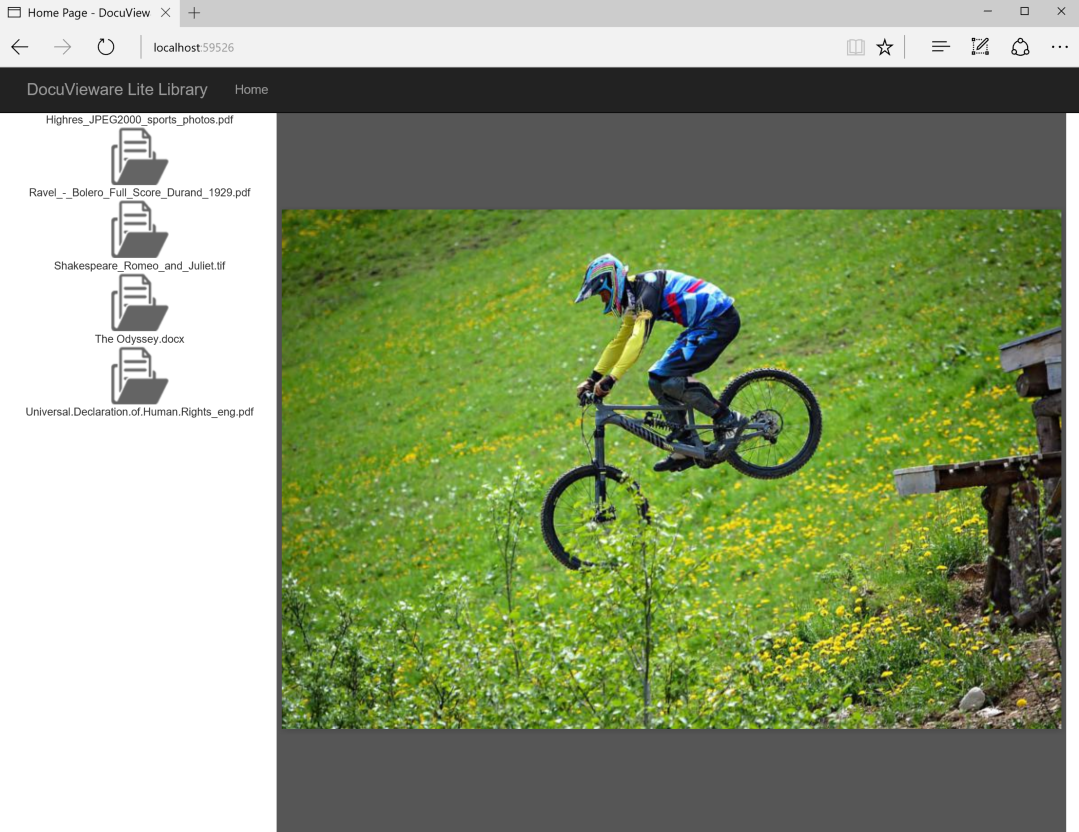Open the Home navigation link
This screenshot has height=832, width=1079.
pos(251,89)
